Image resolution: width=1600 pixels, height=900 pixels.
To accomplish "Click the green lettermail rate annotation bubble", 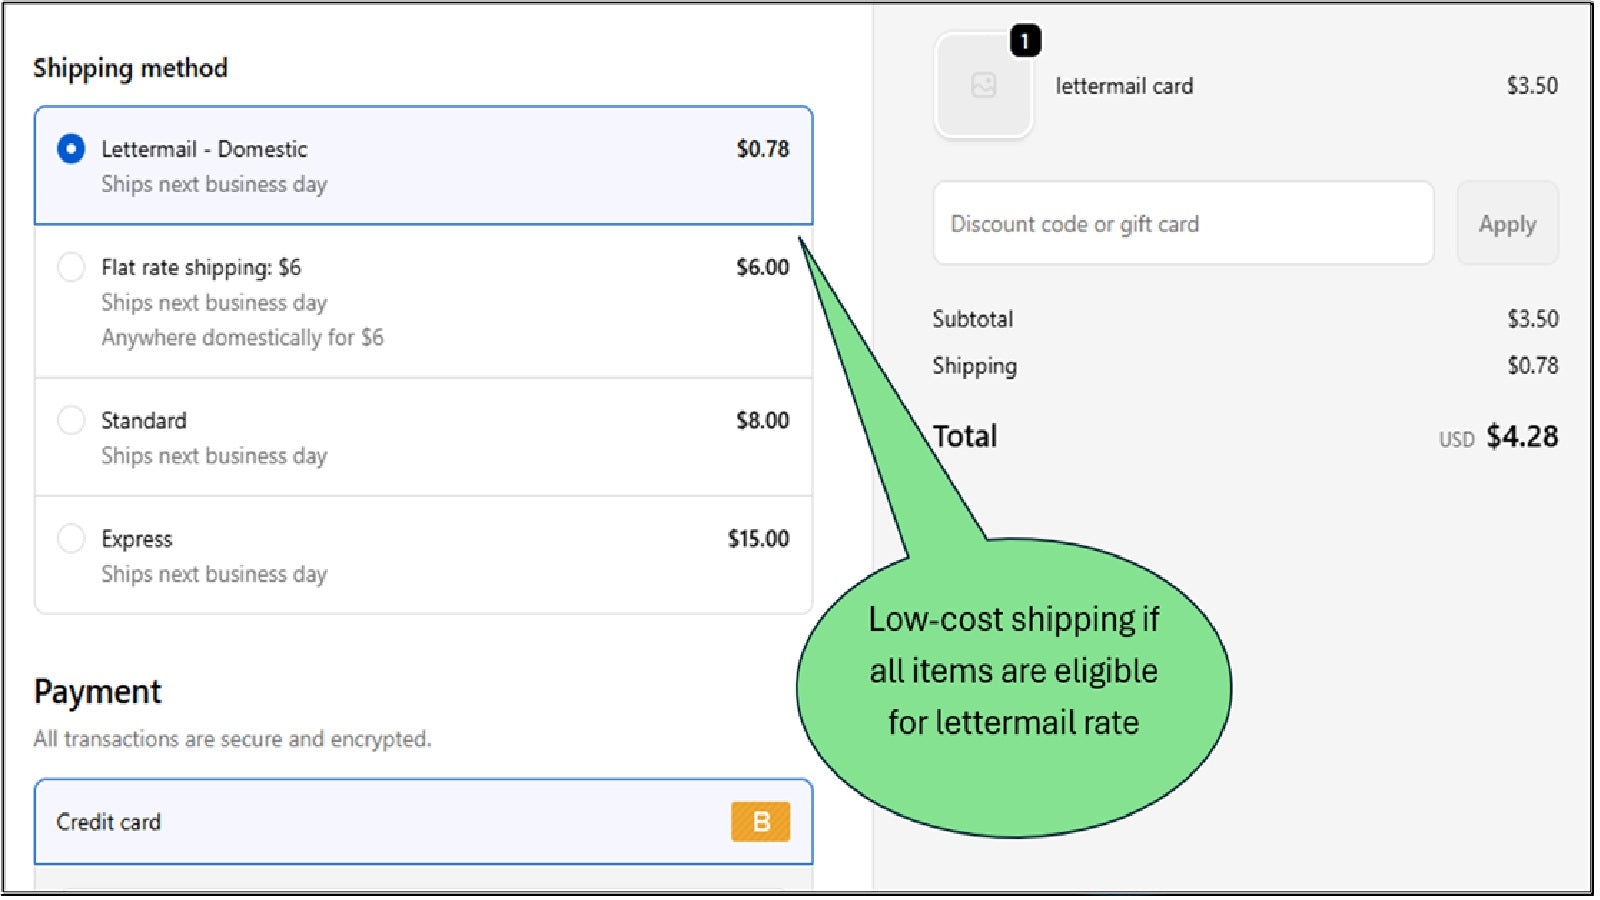I will click(x=1012, y=671).
